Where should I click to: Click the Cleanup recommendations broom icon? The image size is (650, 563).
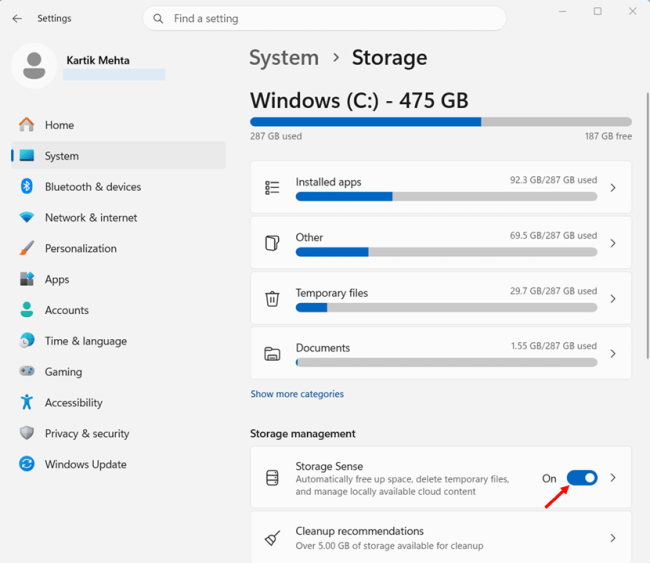272,538
